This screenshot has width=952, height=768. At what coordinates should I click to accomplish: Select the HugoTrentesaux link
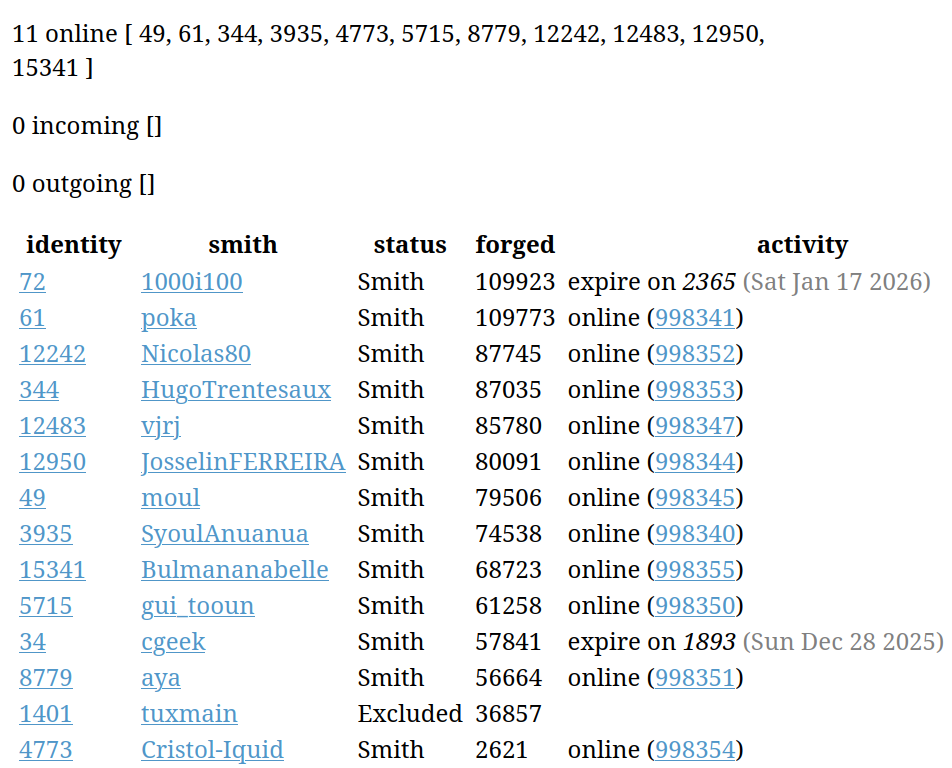[235, 390]
